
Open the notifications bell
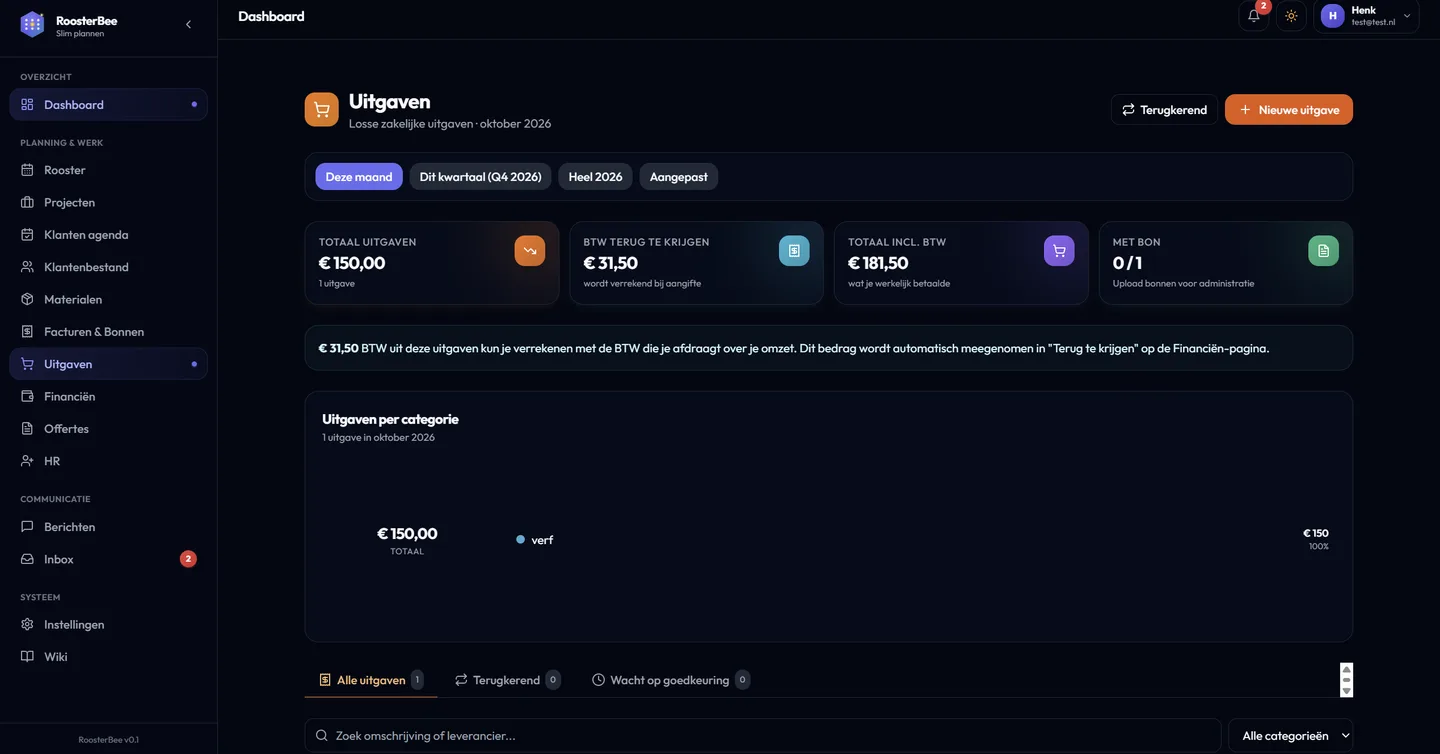click(1254, 16)
